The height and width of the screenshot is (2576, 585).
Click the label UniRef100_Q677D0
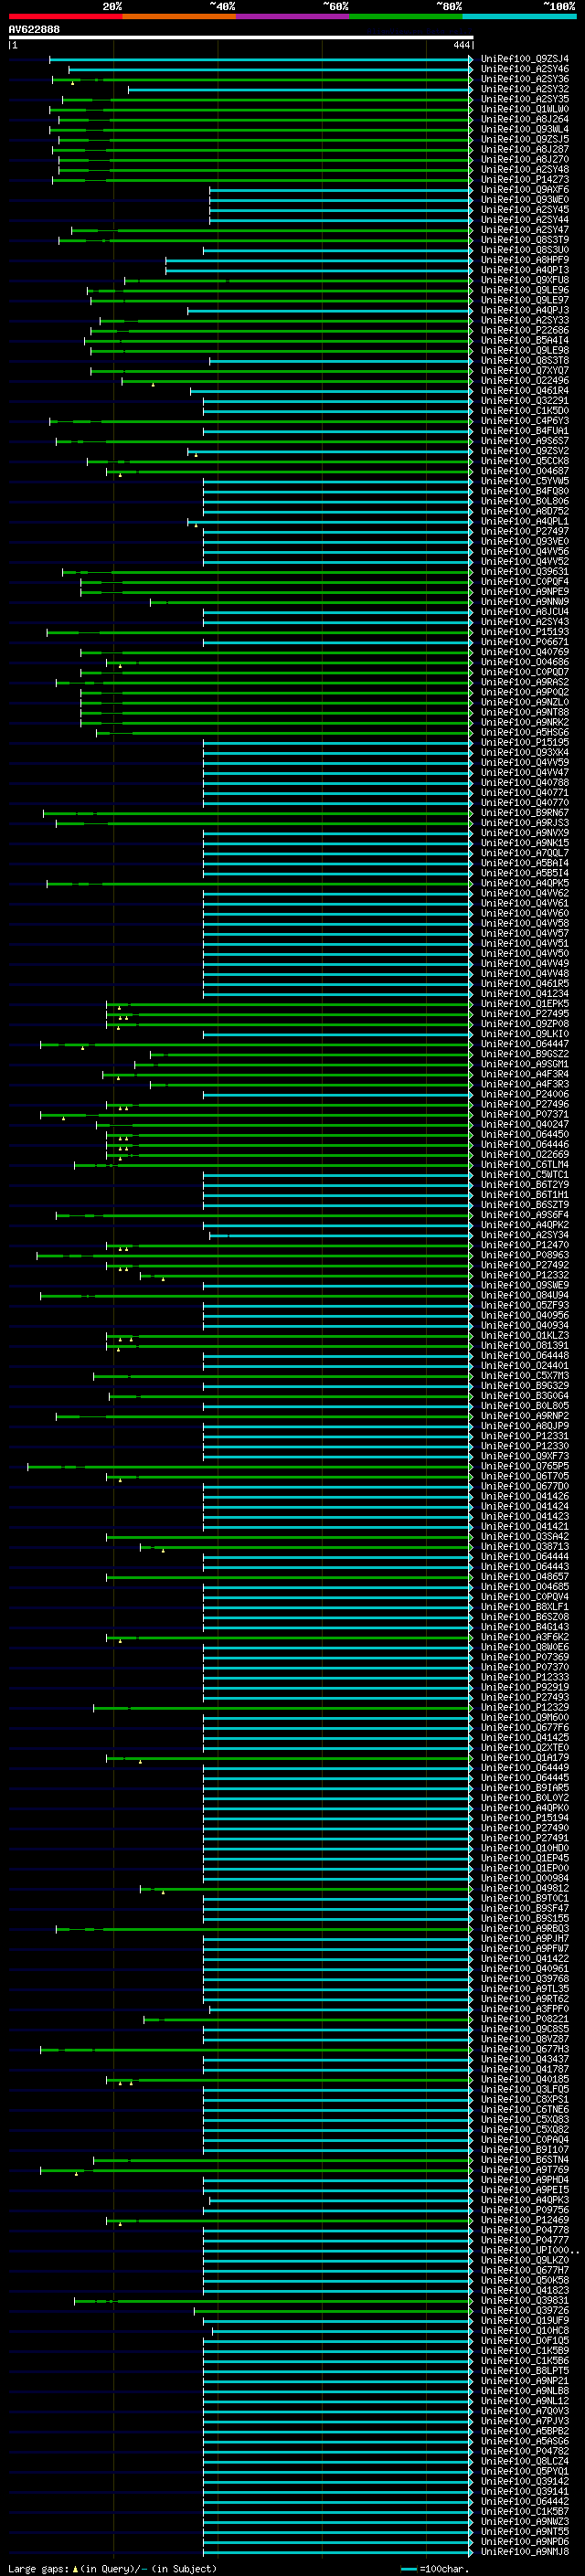pos(524,1486)
